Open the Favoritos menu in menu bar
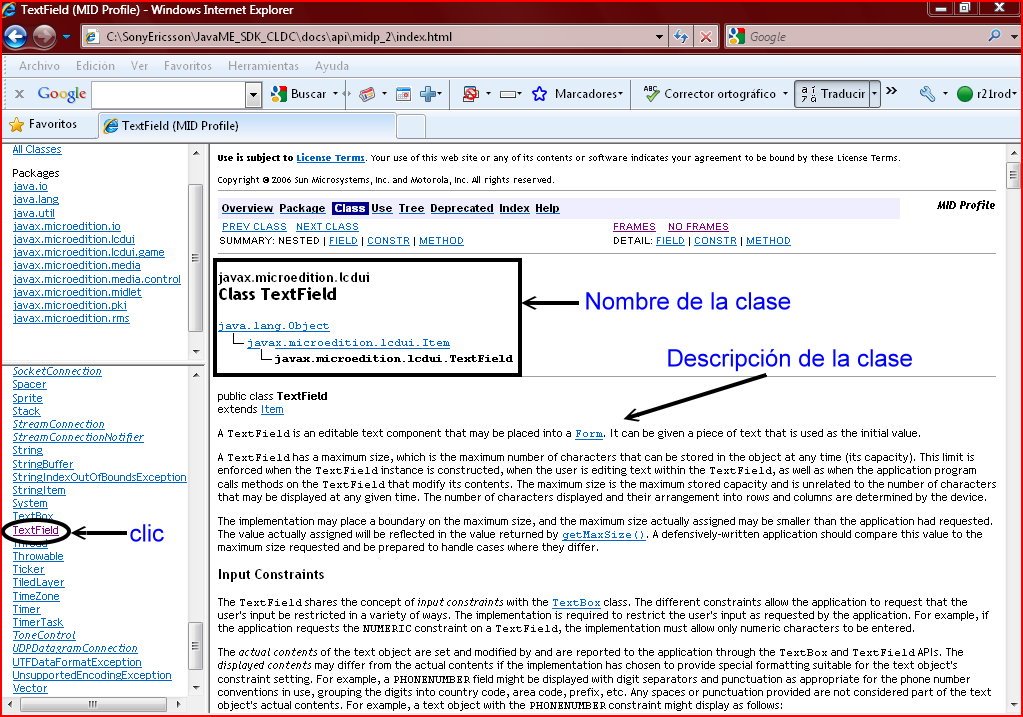 [188, 66]
